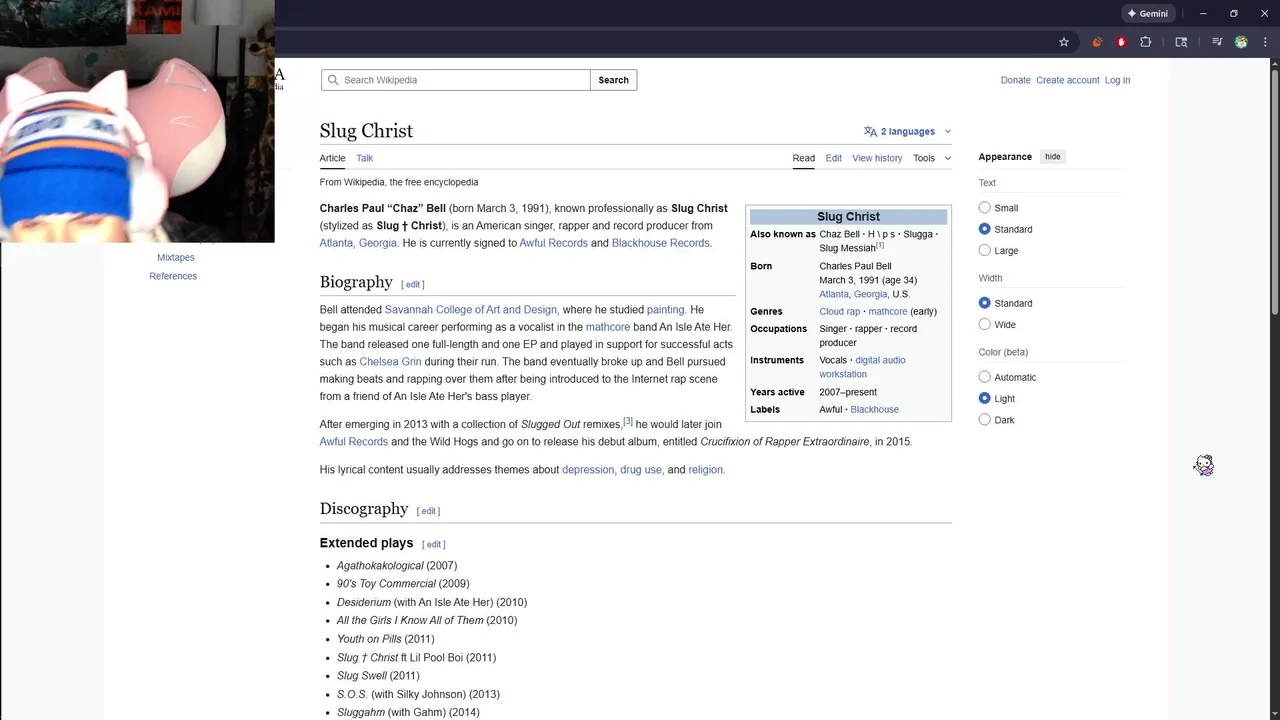Open the mathcore link in Biography
This screenshot has width=1280, height=720.
coord(608,327)
